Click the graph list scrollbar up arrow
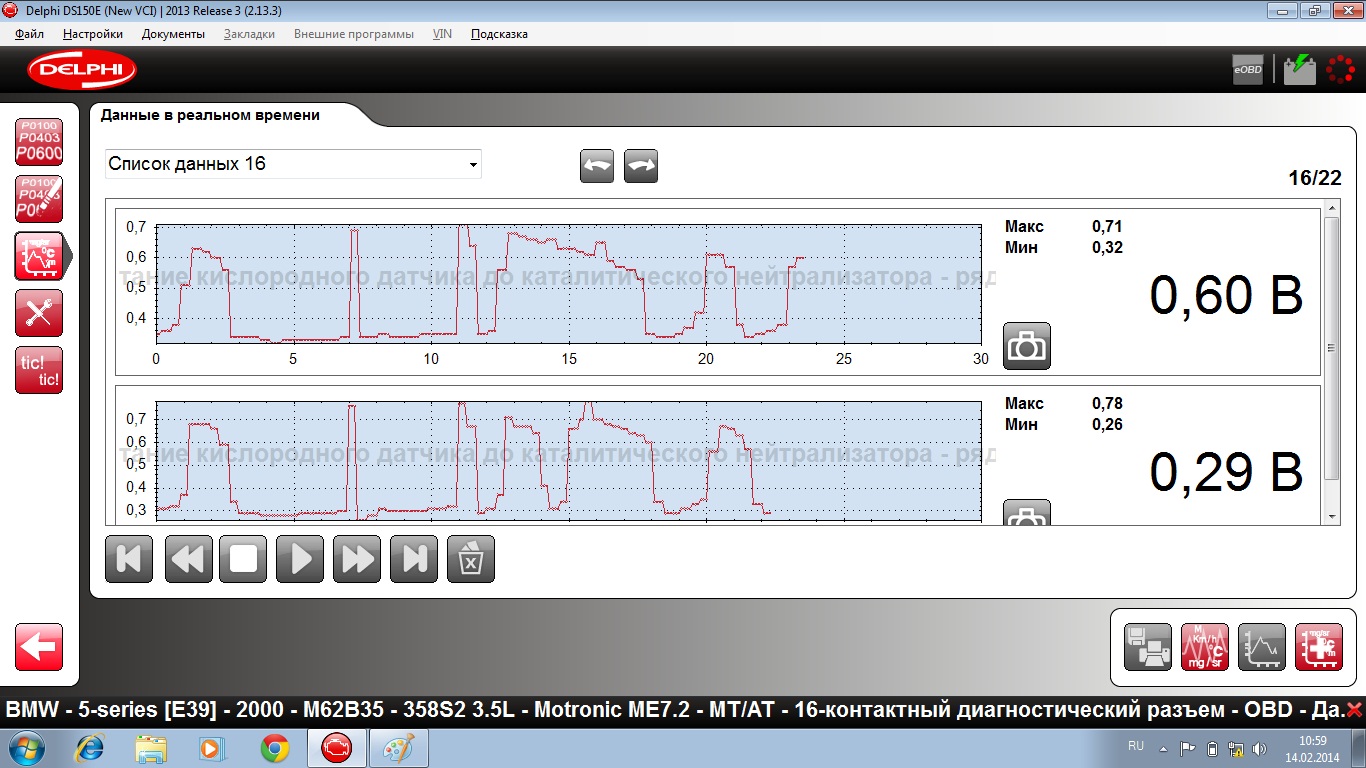The width and height of the screenshot is (1366, 768). 1331,208
